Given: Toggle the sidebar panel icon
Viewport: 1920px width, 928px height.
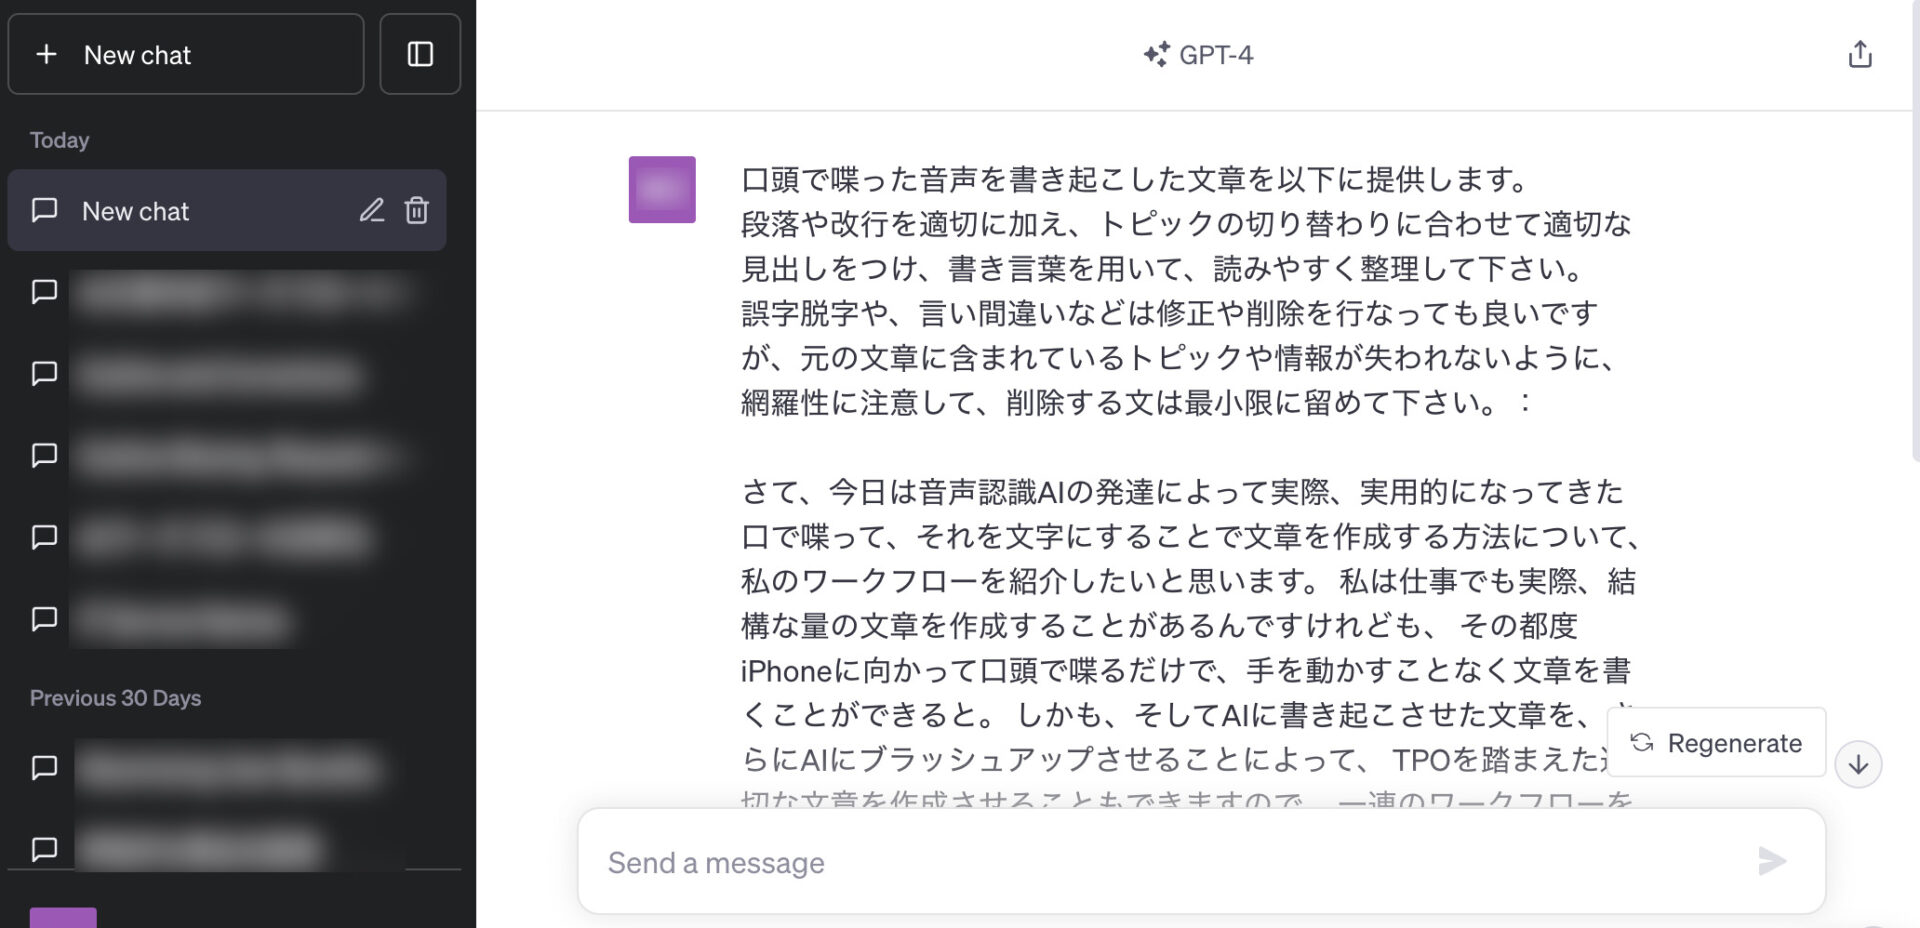Looking at the screenshot, I should tap(420, 55).
